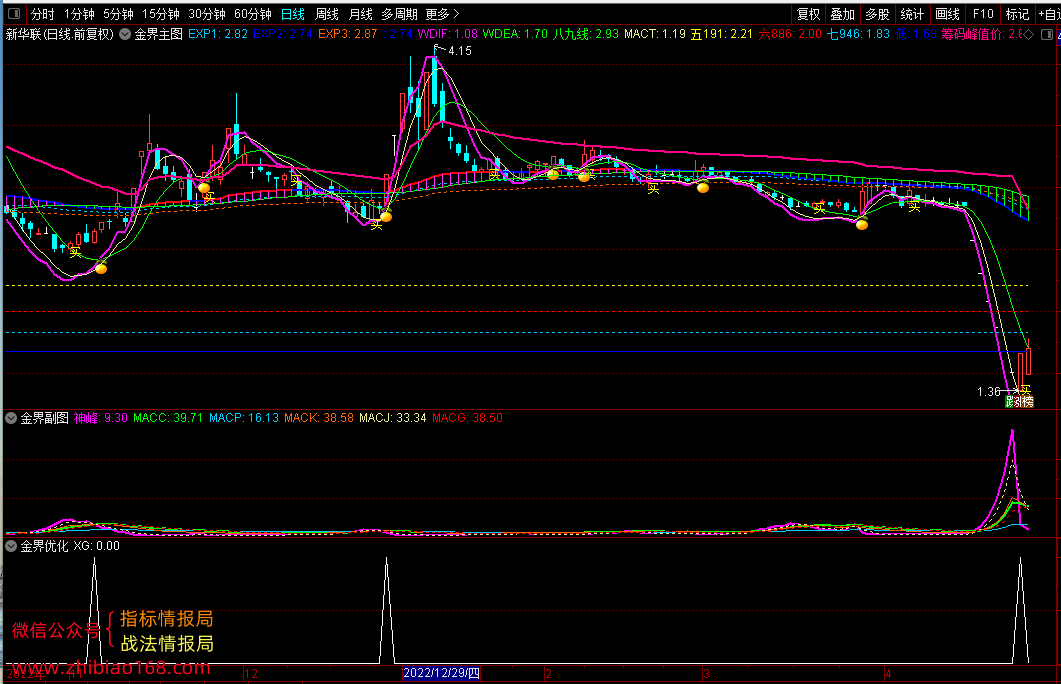Image resolution: width=1061 pixels, height=684 pixels.
Task: Click the 金界优化 indicator name
Action: 45,546
